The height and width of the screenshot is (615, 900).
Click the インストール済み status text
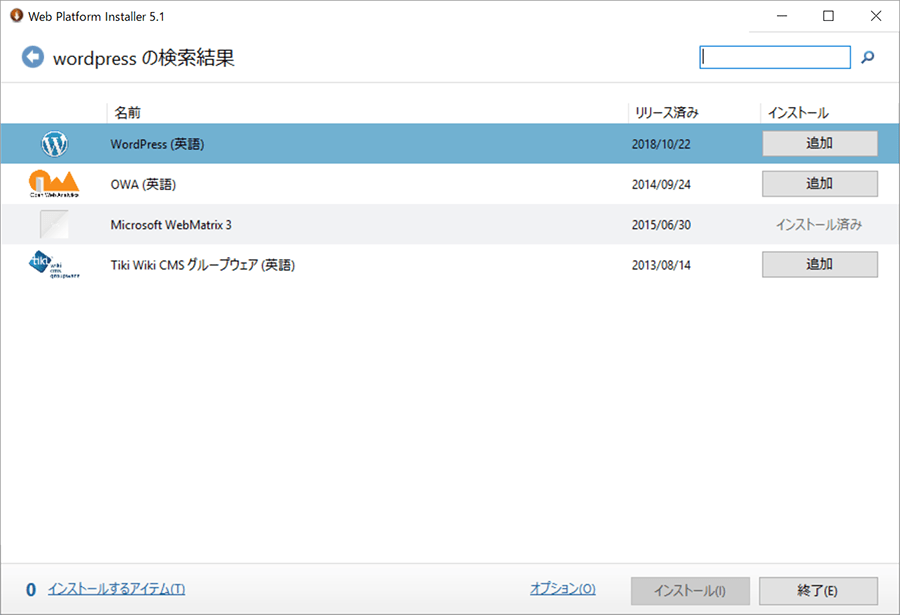819,225
